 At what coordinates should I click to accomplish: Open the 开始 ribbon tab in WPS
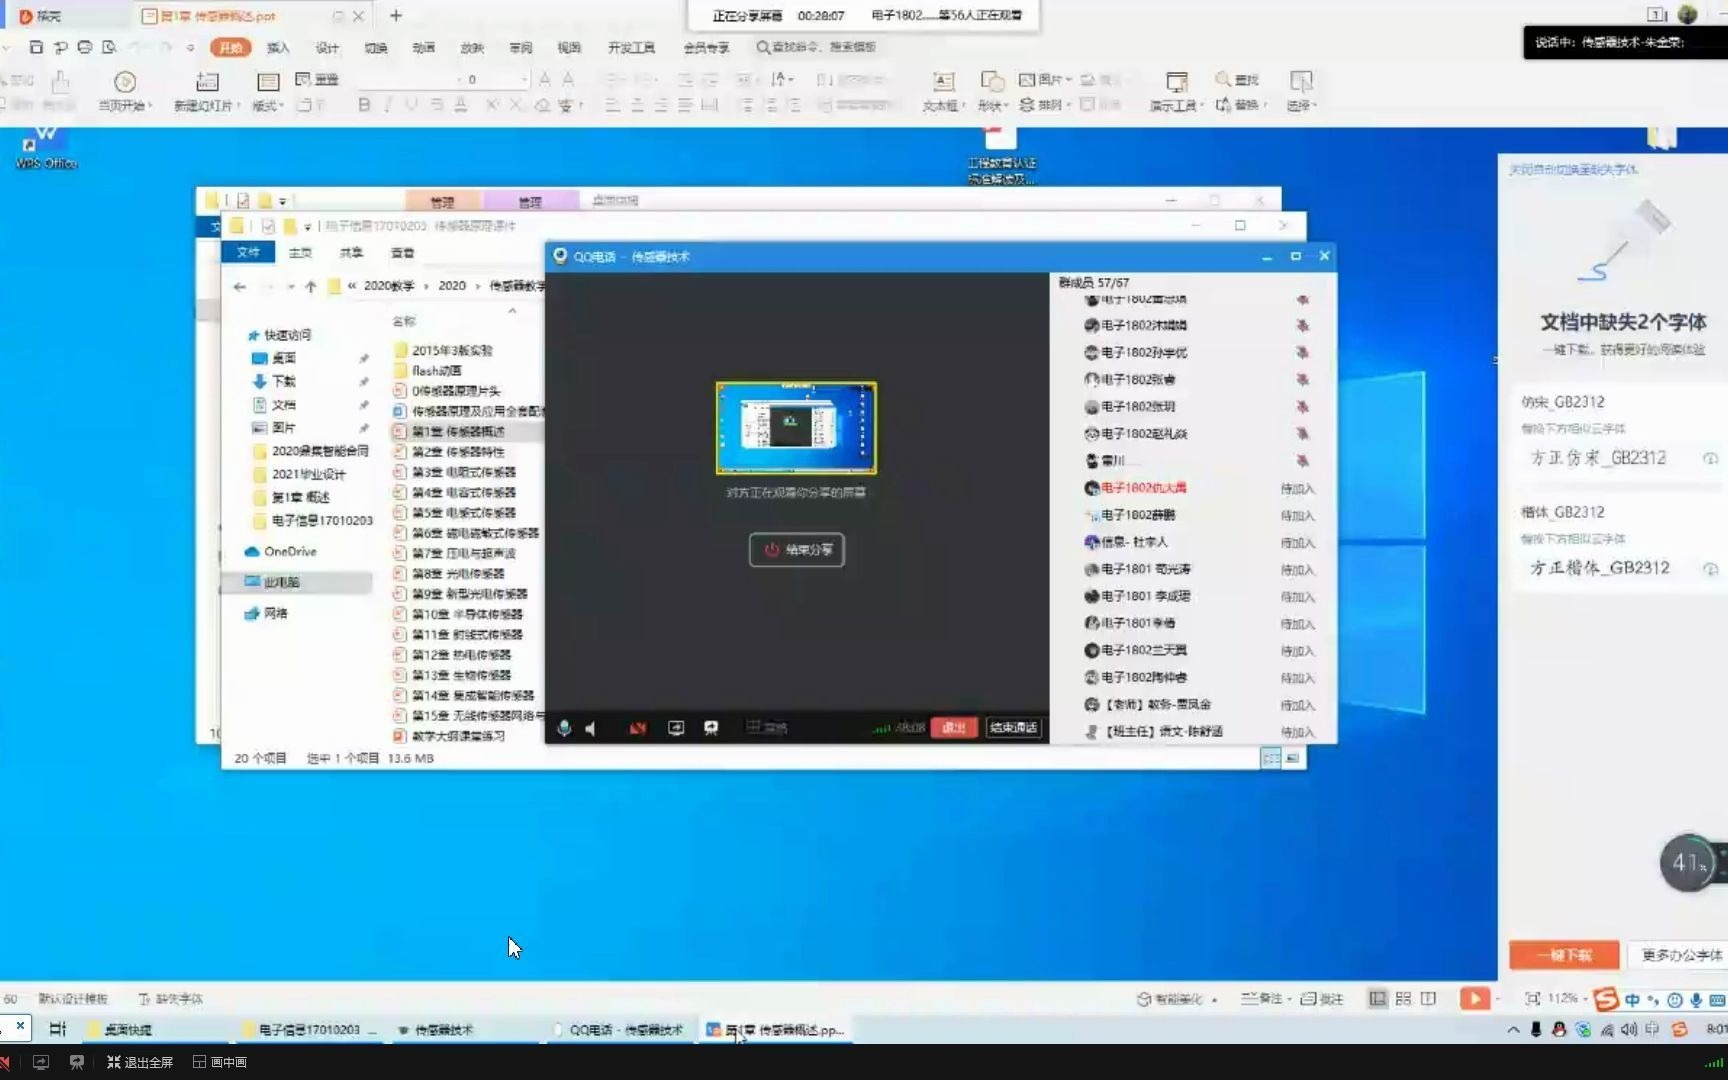tap(231, 48)
